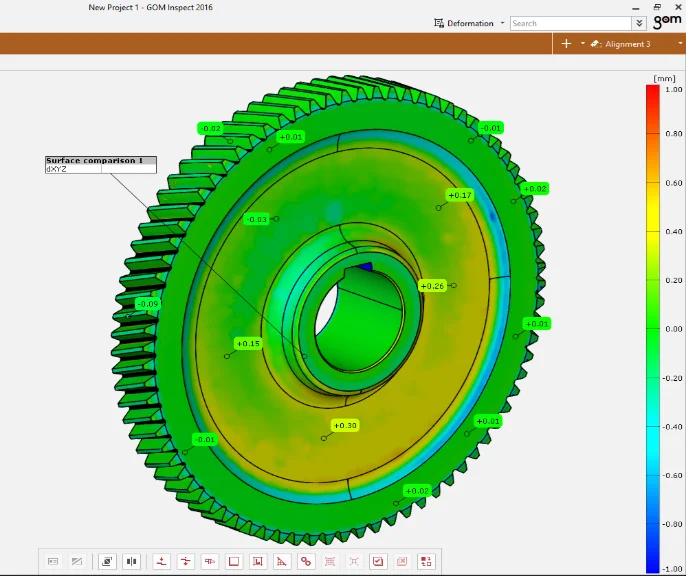Click the plus button in the orange bar
Viewport: 686px width, 576px height.
pos(566,44)
